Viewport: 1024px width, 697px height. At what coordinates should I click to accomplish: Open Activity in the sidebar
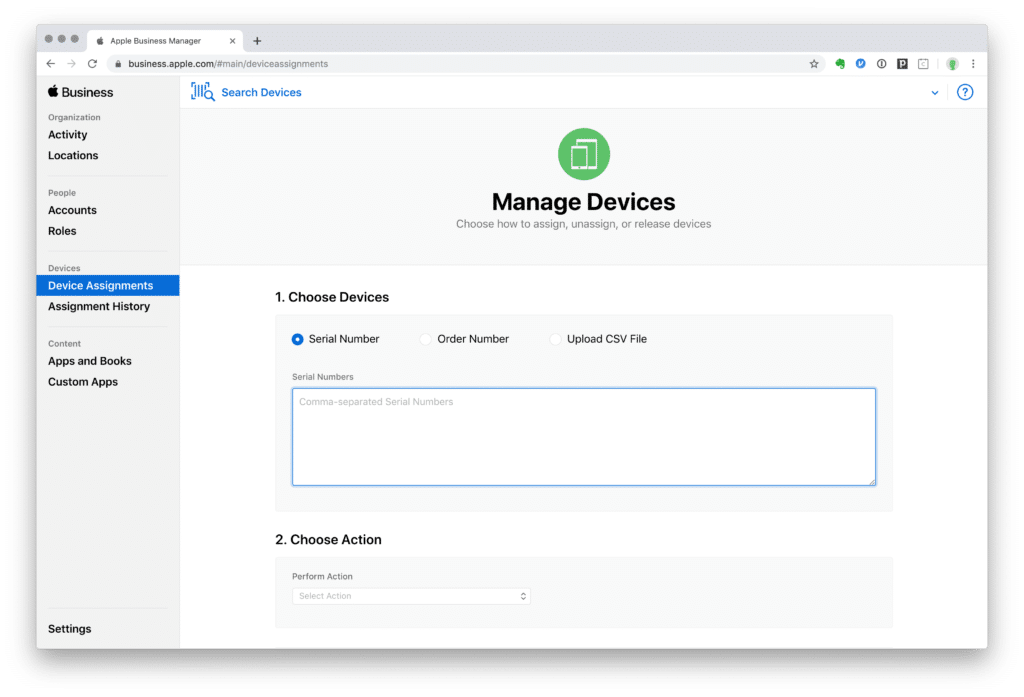(x=67, y=135)
